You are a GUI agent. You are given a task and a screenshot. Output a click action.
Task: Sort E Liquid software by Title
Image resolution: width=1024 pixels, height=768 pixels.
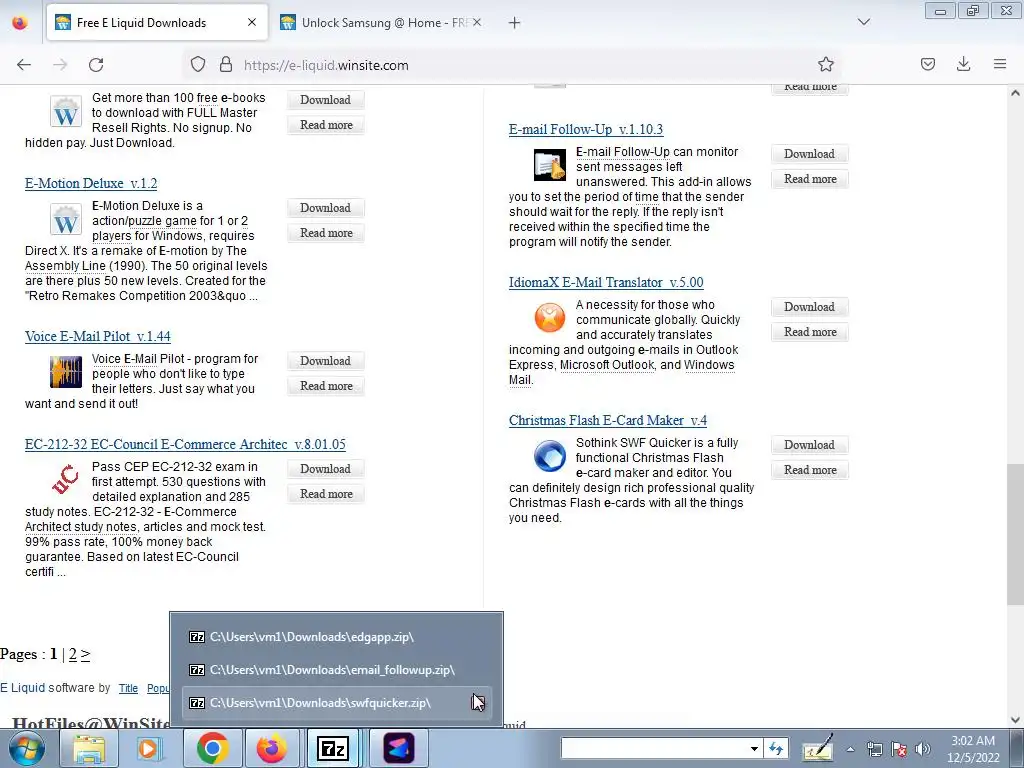point(128,688)
